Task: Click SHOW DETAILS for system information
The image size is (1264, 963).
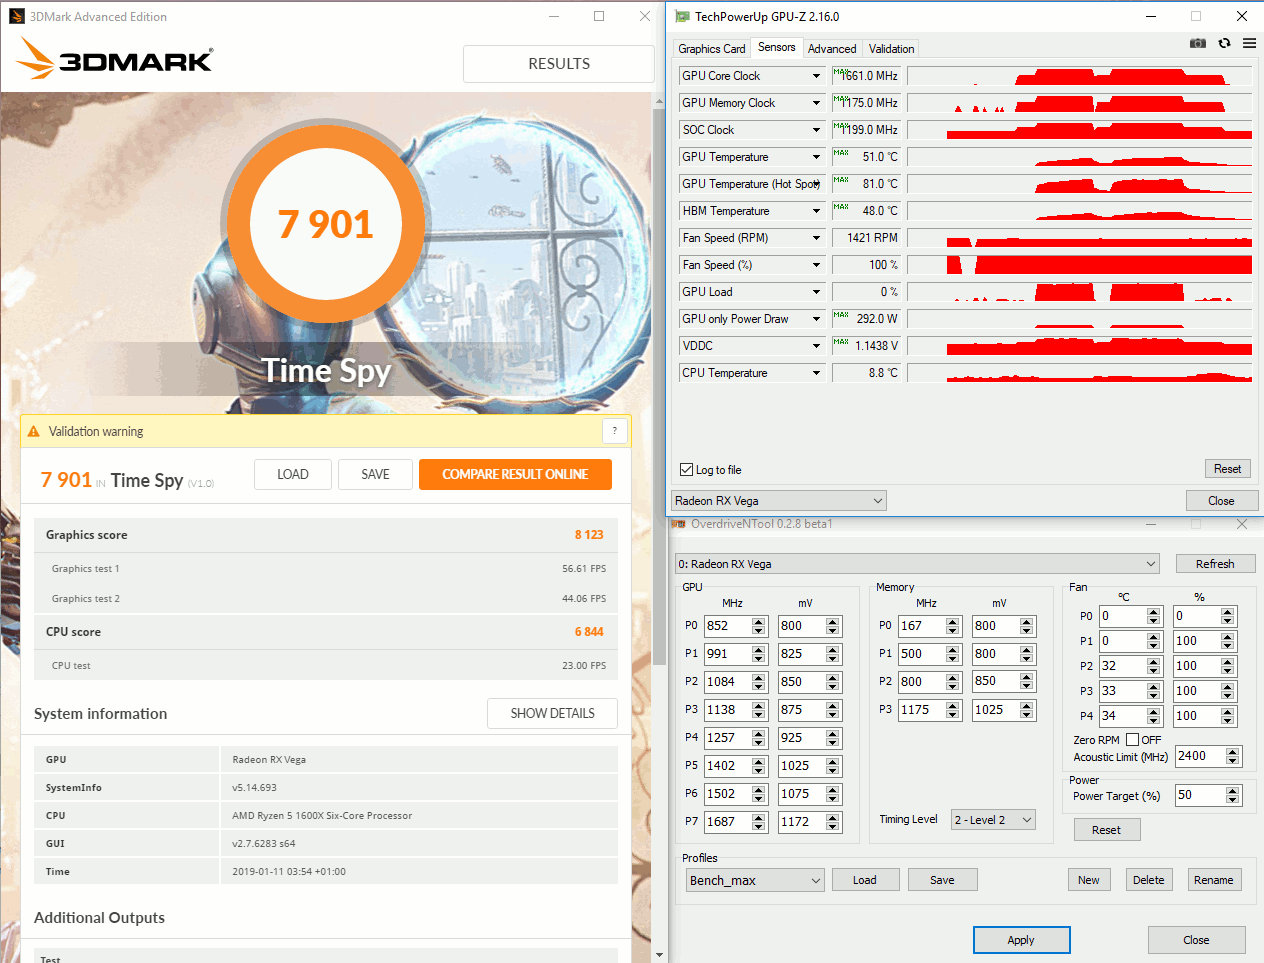Action: click(x=552, y=713)
